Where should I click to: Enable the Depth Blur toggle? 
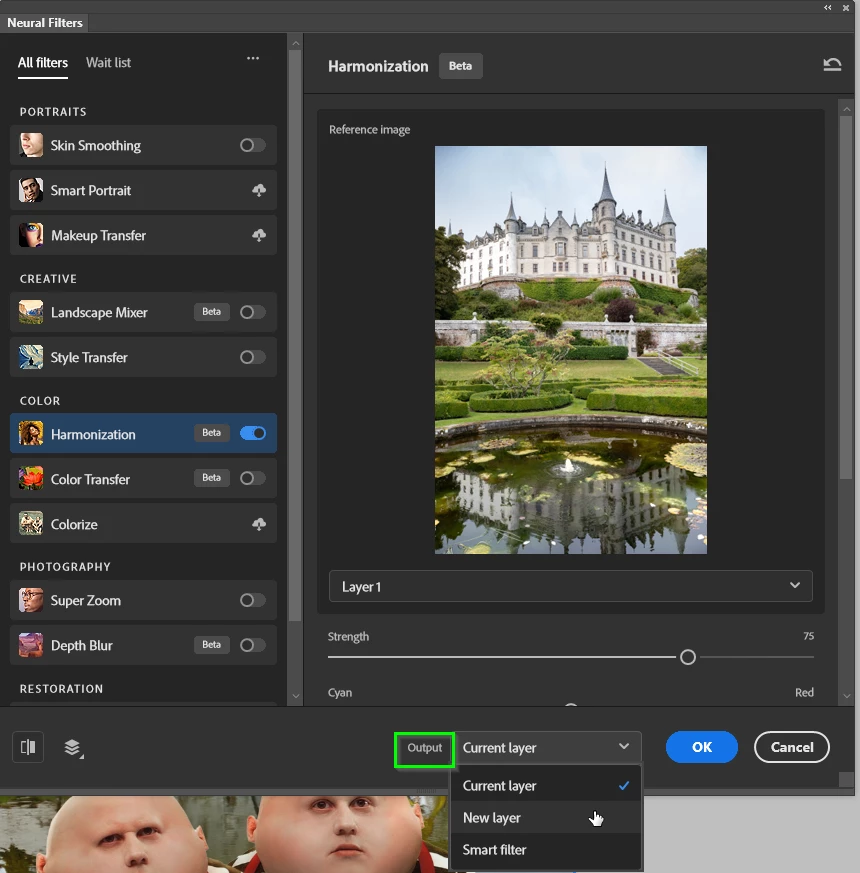(252, 645)
